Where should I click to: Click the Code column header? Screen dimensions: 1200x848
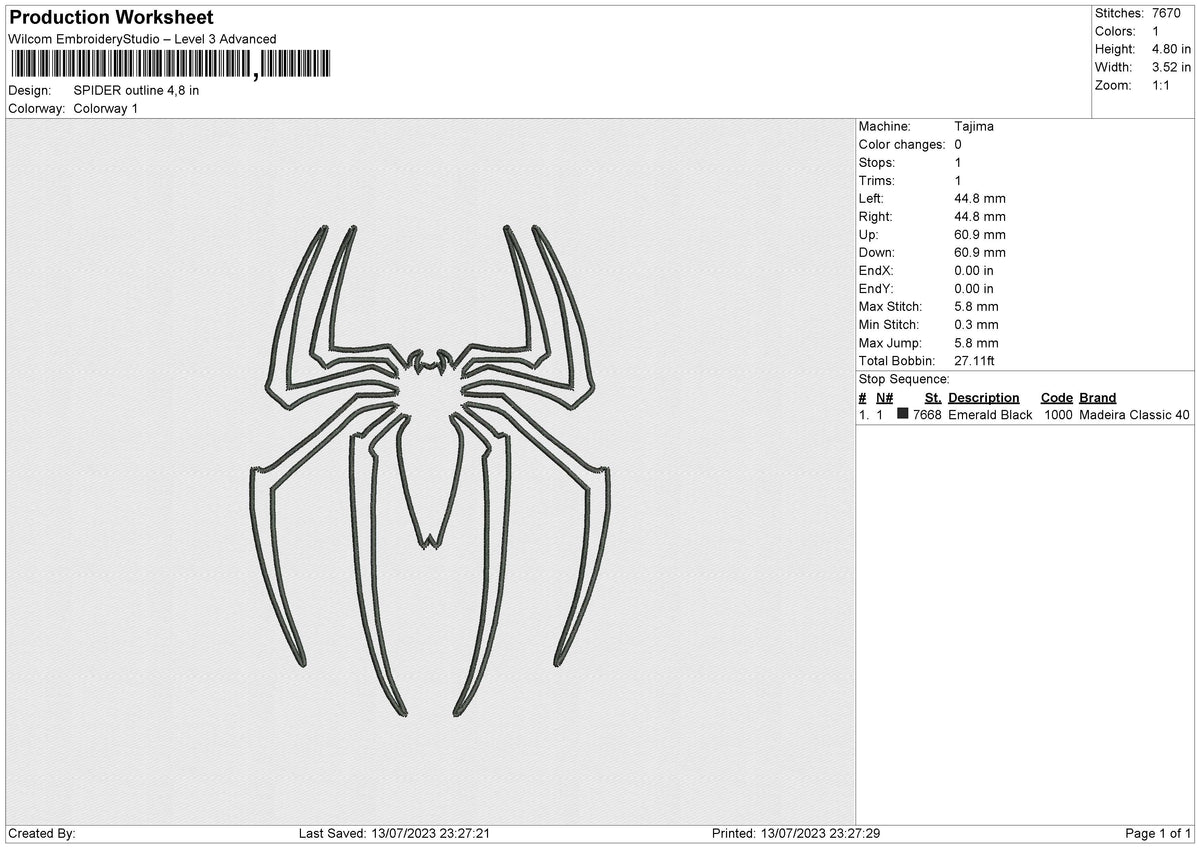tap(1057, 398)
